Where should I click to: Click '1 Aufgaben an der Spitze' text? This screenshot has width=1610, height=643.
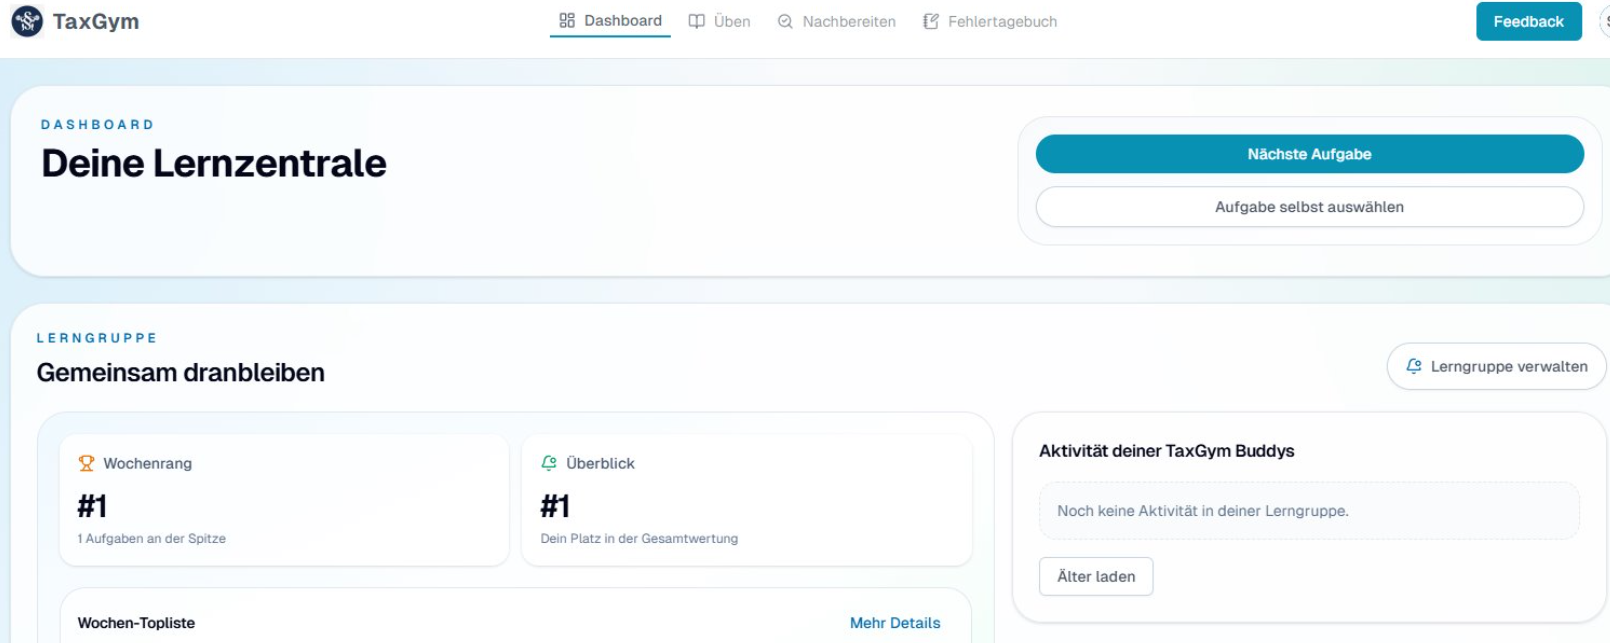152,538
